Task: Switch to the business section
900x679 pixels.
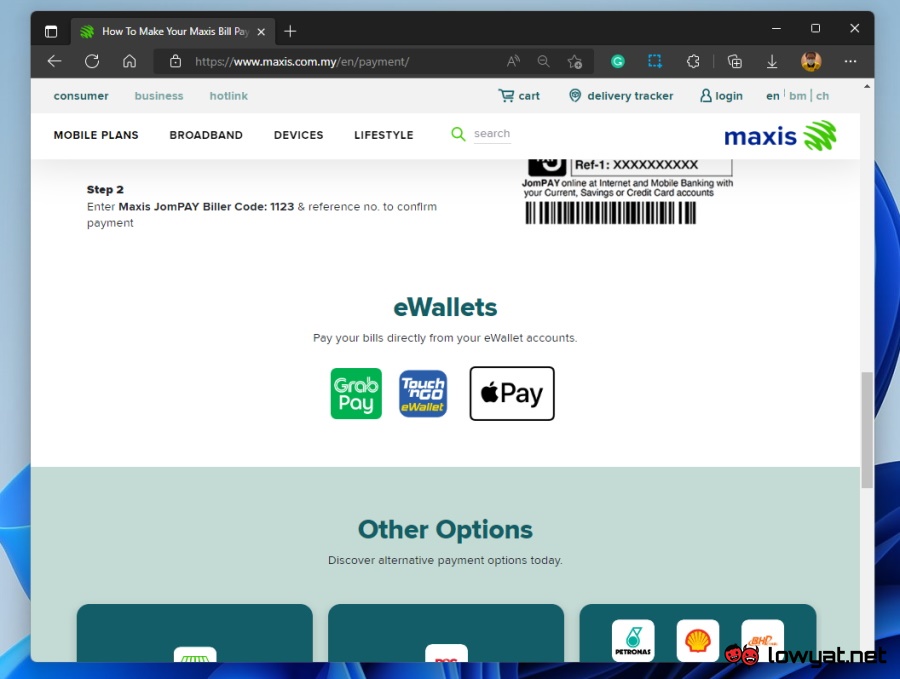Action: tap(159, 96)
